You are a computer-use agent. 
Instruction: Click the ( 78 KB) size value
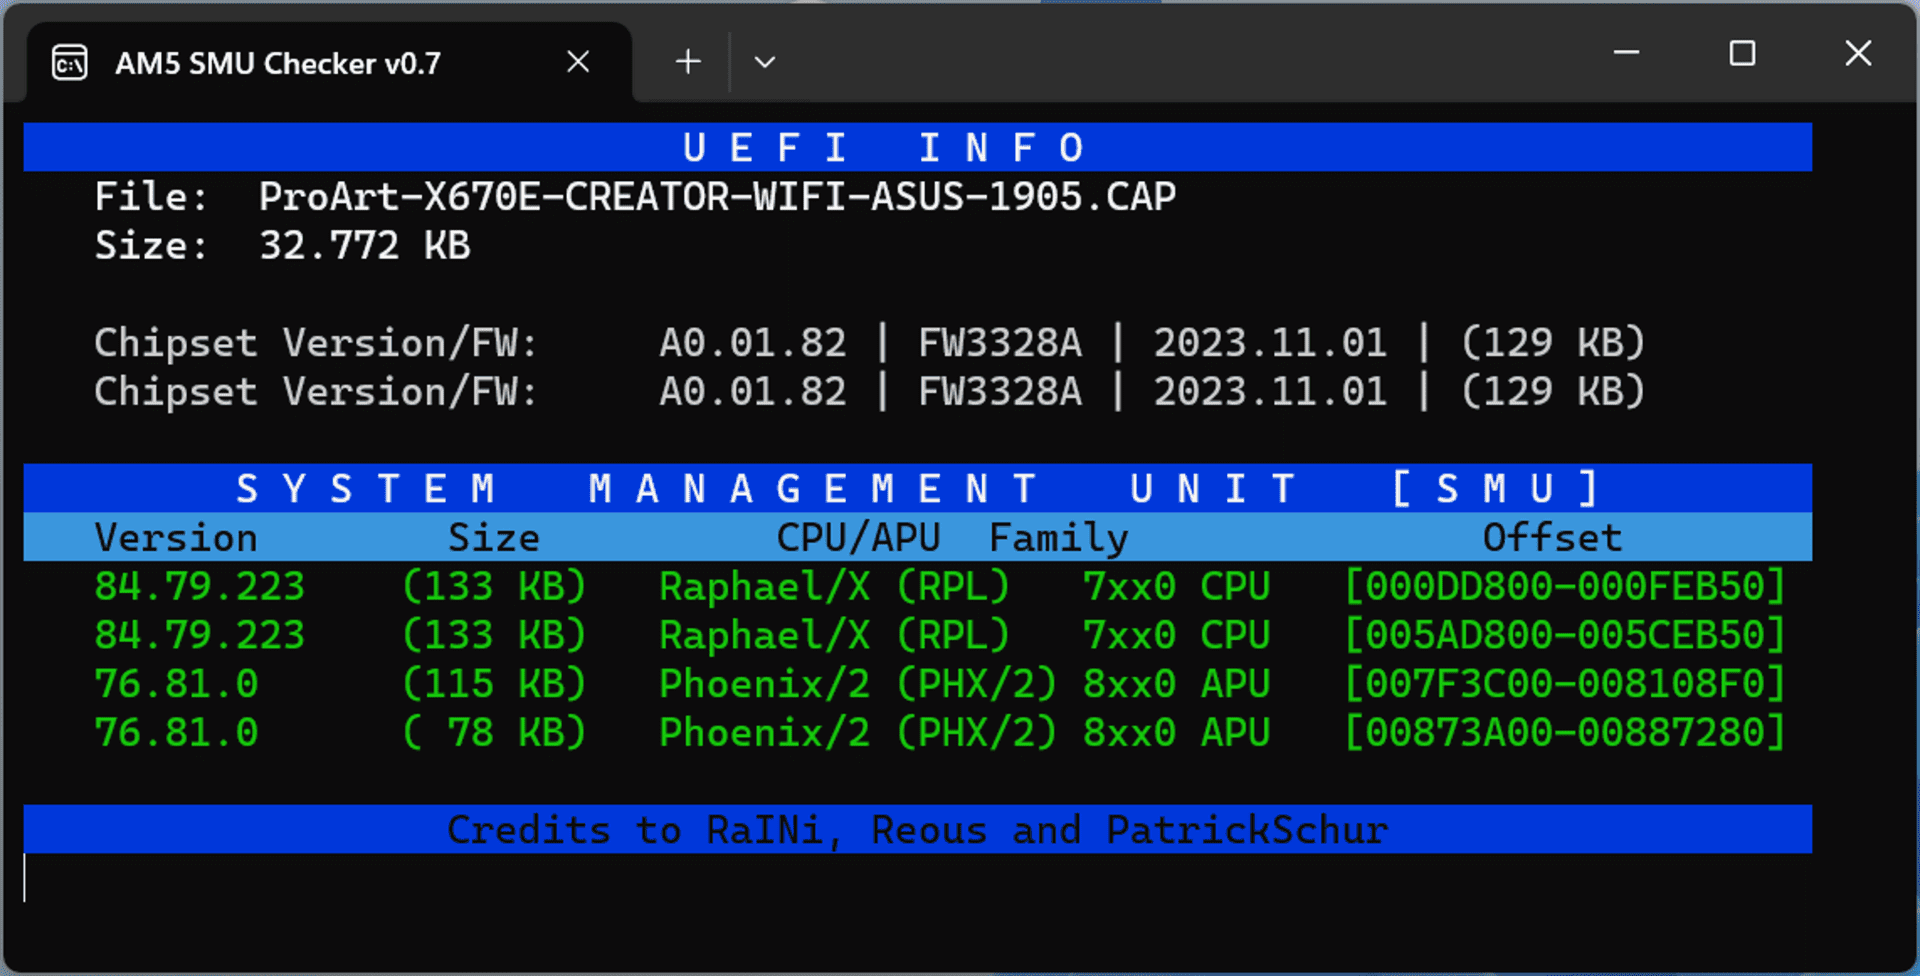coord(494,734)
